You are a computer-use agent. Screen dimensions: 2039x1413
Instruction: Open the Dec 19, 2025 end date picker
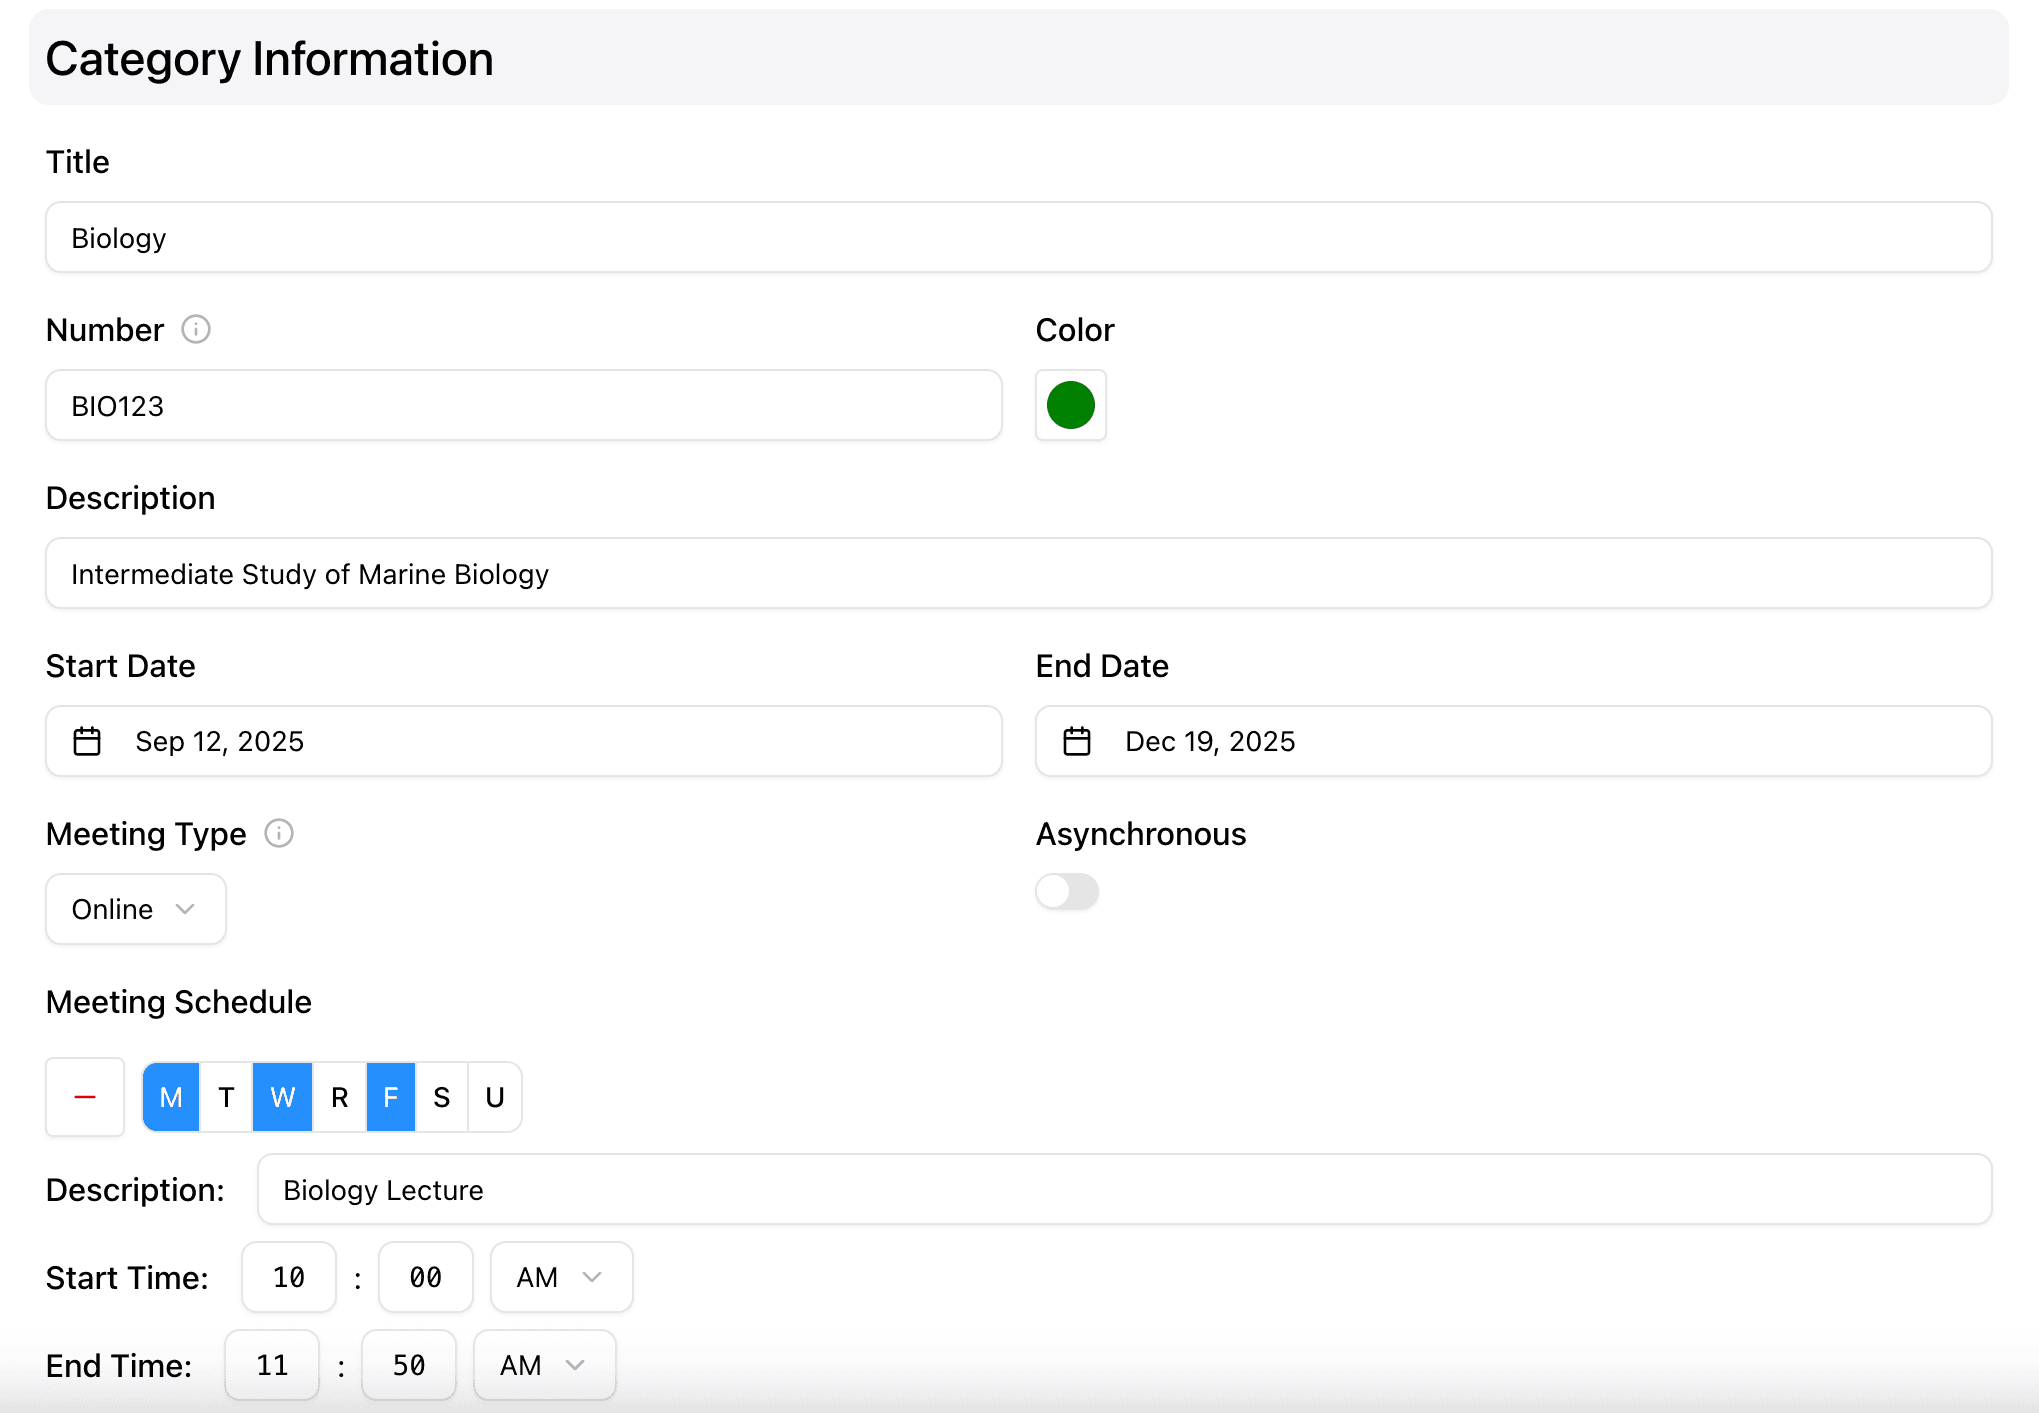1513,741
